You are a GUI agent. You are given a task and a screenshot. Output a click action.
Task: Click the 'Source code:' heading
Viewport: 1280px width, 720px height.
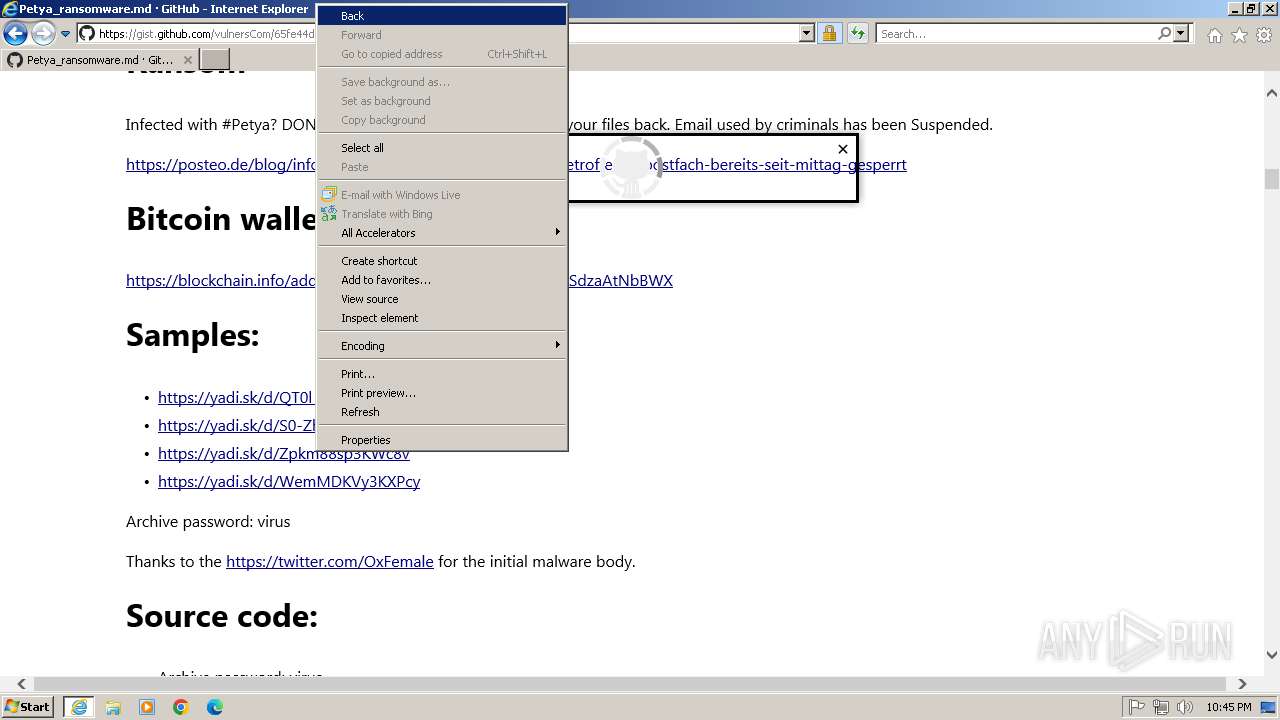[222, 616]
